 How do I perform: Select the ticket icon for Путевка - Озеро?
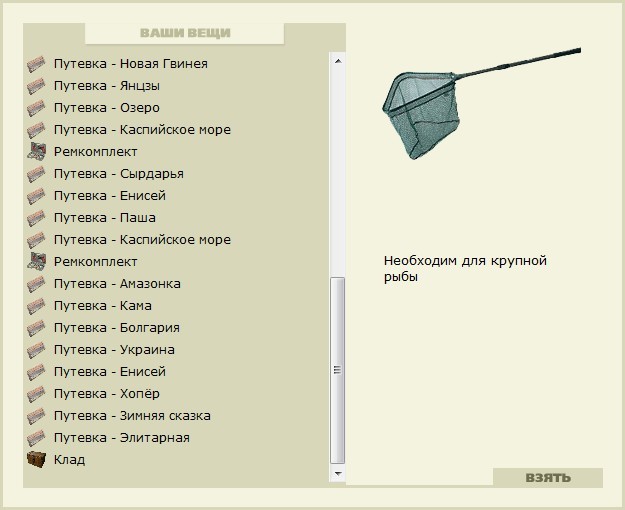(36, 108)
